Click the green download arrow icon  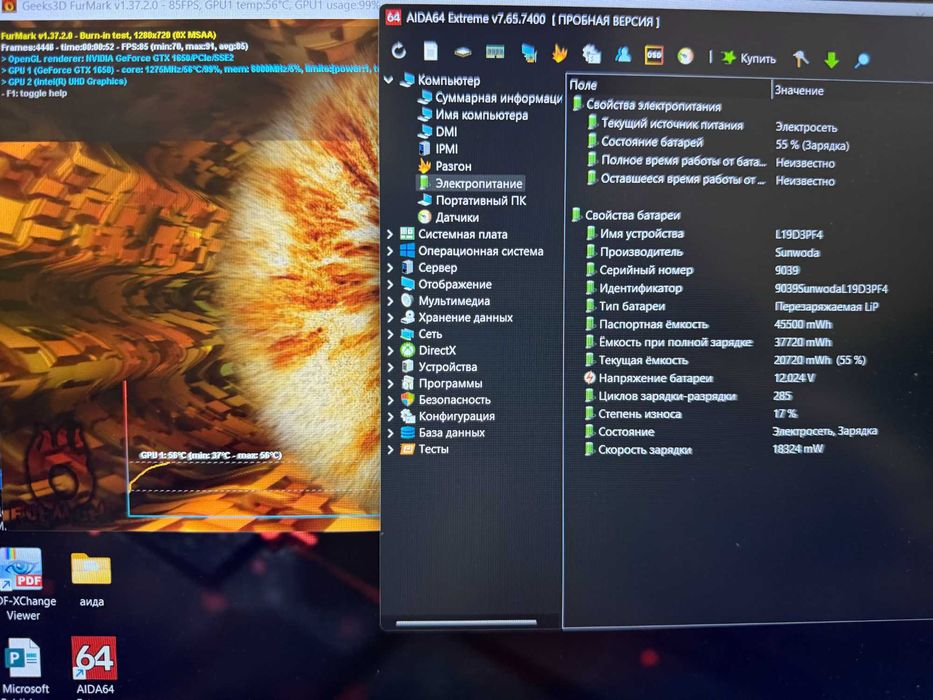click(832, 60)
